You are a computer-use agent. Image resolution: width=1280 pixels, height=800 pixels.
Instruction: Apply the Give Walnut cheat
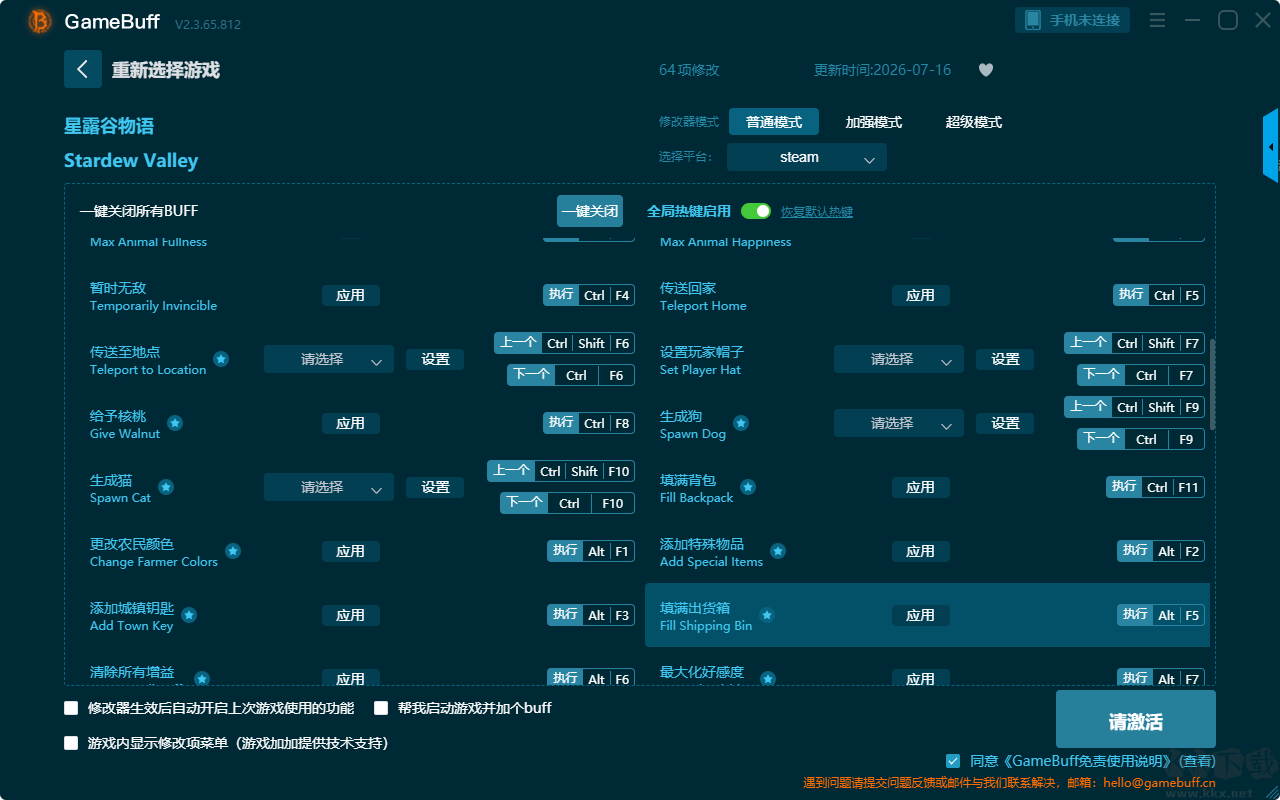pyautogui.click(x=351, y=423)
